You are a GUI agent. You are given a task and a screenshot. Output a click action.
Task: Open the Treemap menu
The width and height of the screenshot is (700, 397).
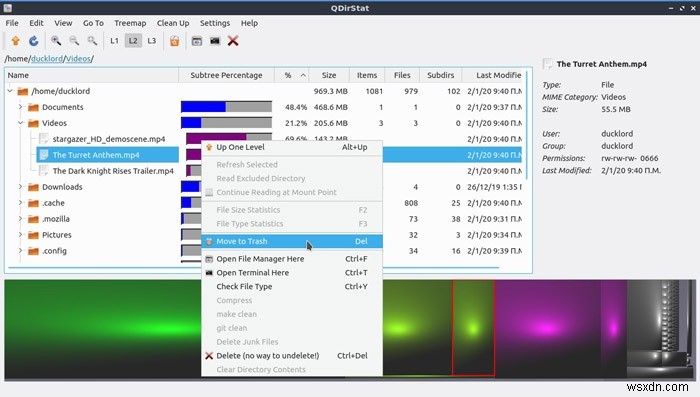point(130,23)
